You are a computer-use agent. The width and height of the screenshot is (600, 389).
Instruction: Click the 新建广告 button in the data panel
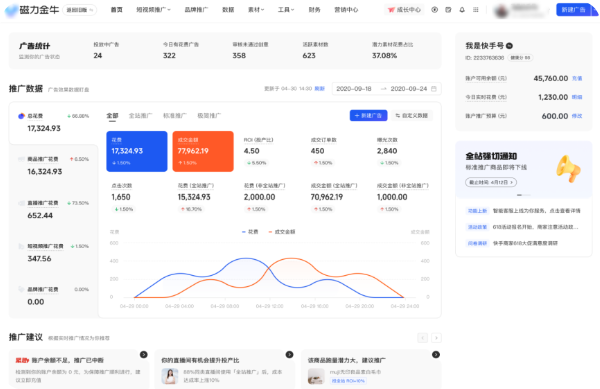click(x=368, y=116)
